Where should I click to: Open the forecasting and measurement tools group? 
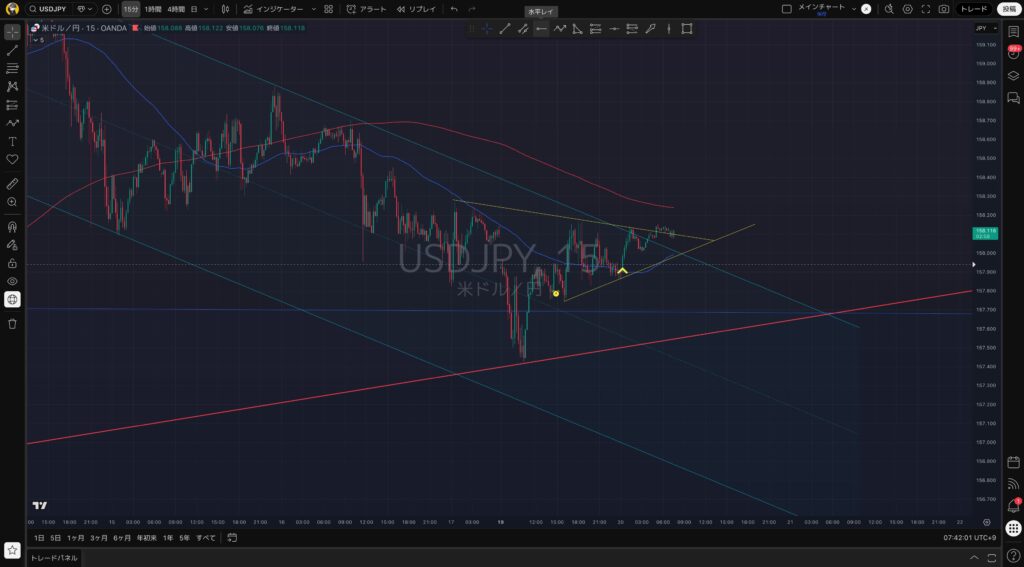coord(12,105)
